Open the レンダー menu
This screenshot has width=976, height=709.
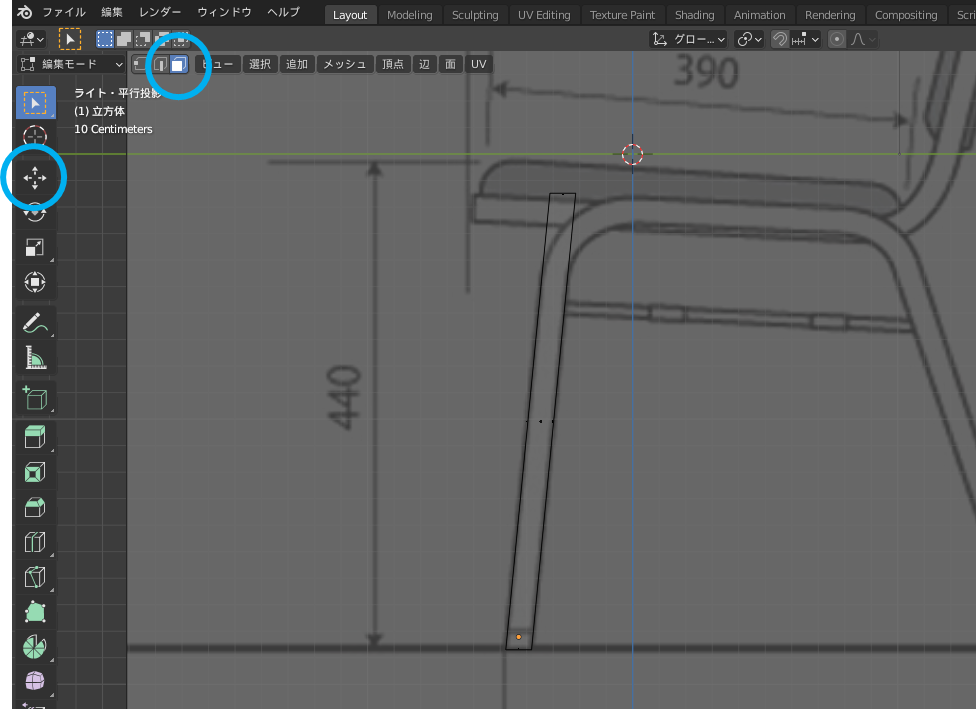[x=160, y=12]
